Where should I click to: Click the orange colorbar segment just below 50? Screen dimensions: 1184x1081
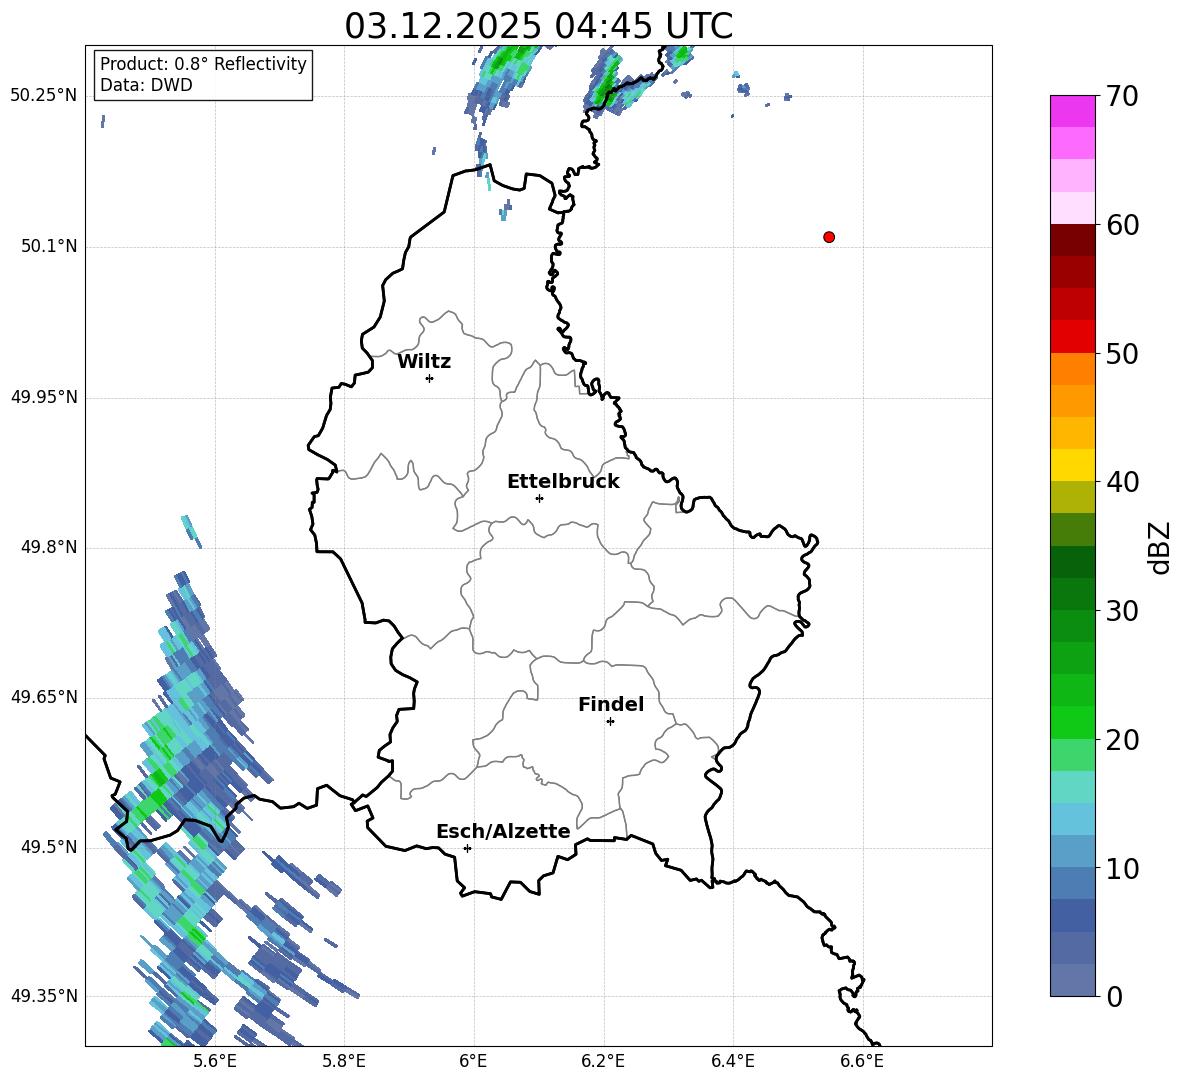(x=1073, y=368)
